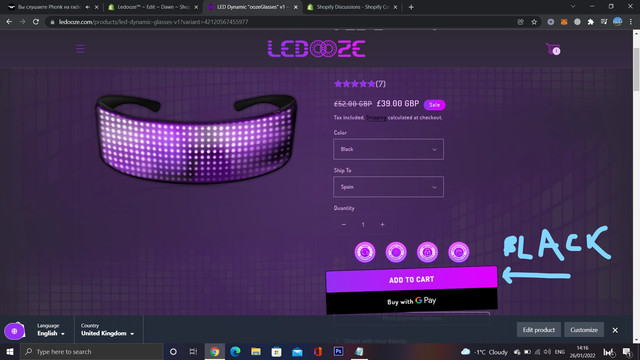Viewport: 640px width, 360px height.
Task: Open Microsoft Store from taskbar
Action: (276, 351)
